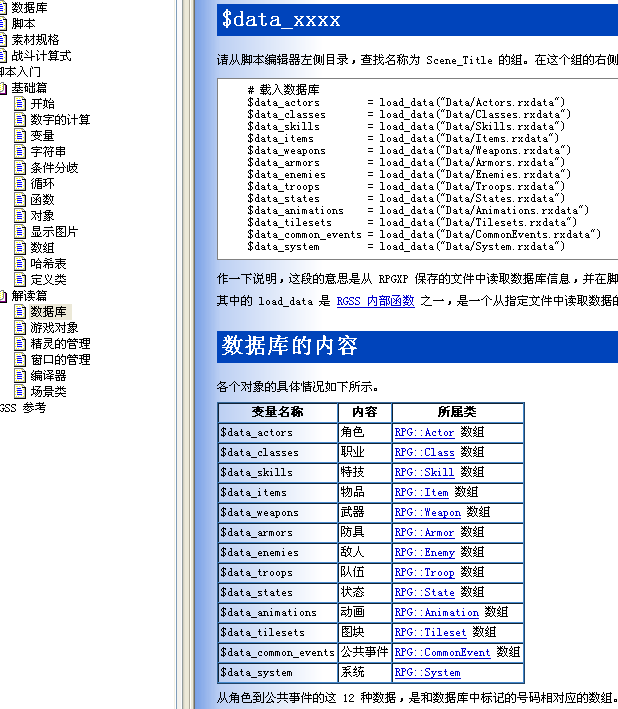Click the 各个对象的具体情况如下所示 sentence
618x709 pixels.
297,387
